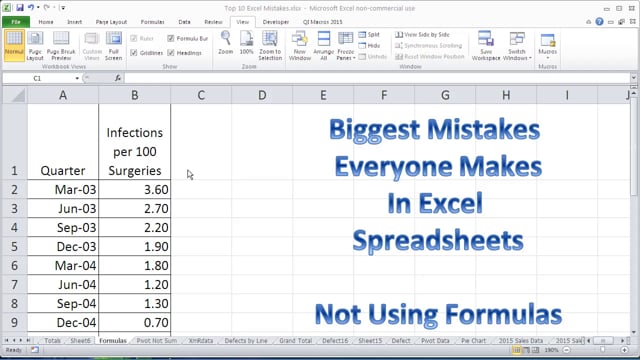Switch to Pivot Not Sum sheet
Screen dimensions: 640x360
pos(157,340)
